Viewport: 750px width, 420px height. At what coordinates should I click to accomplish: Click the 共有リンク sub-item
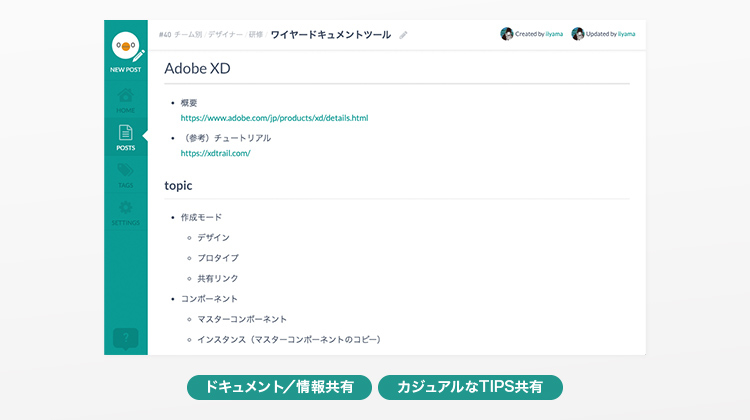(x=218, y=278)
